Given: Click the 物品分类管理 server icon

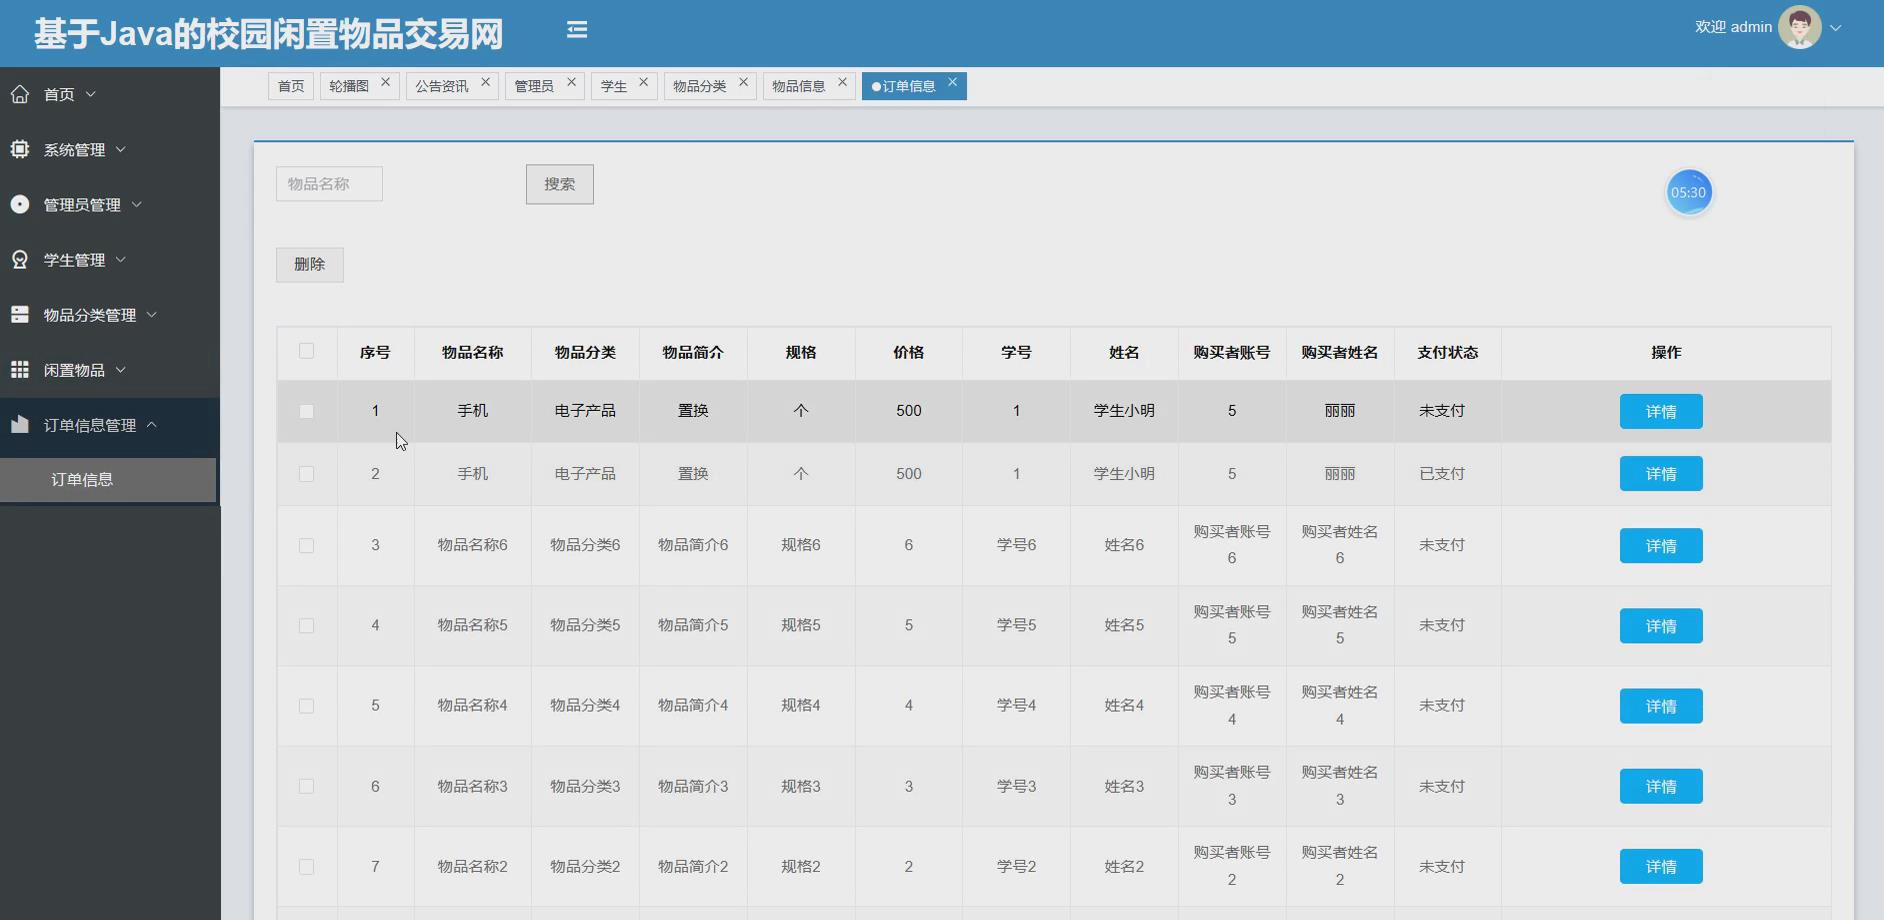Looking at the screenshot, I should pos(20,314).
